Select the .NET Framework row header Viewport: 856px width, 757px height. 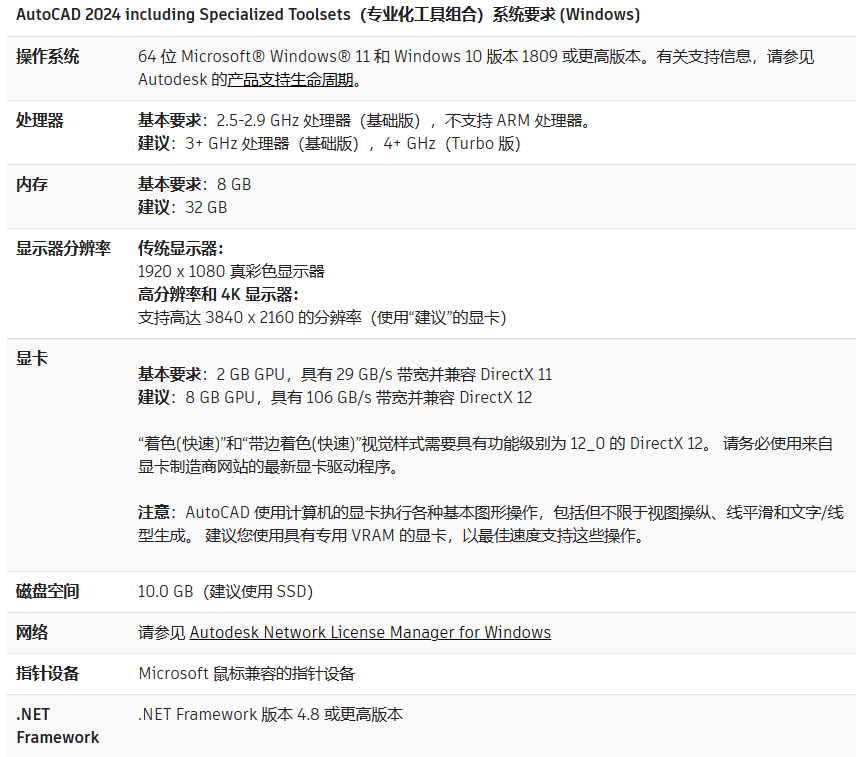coord(57,725)
